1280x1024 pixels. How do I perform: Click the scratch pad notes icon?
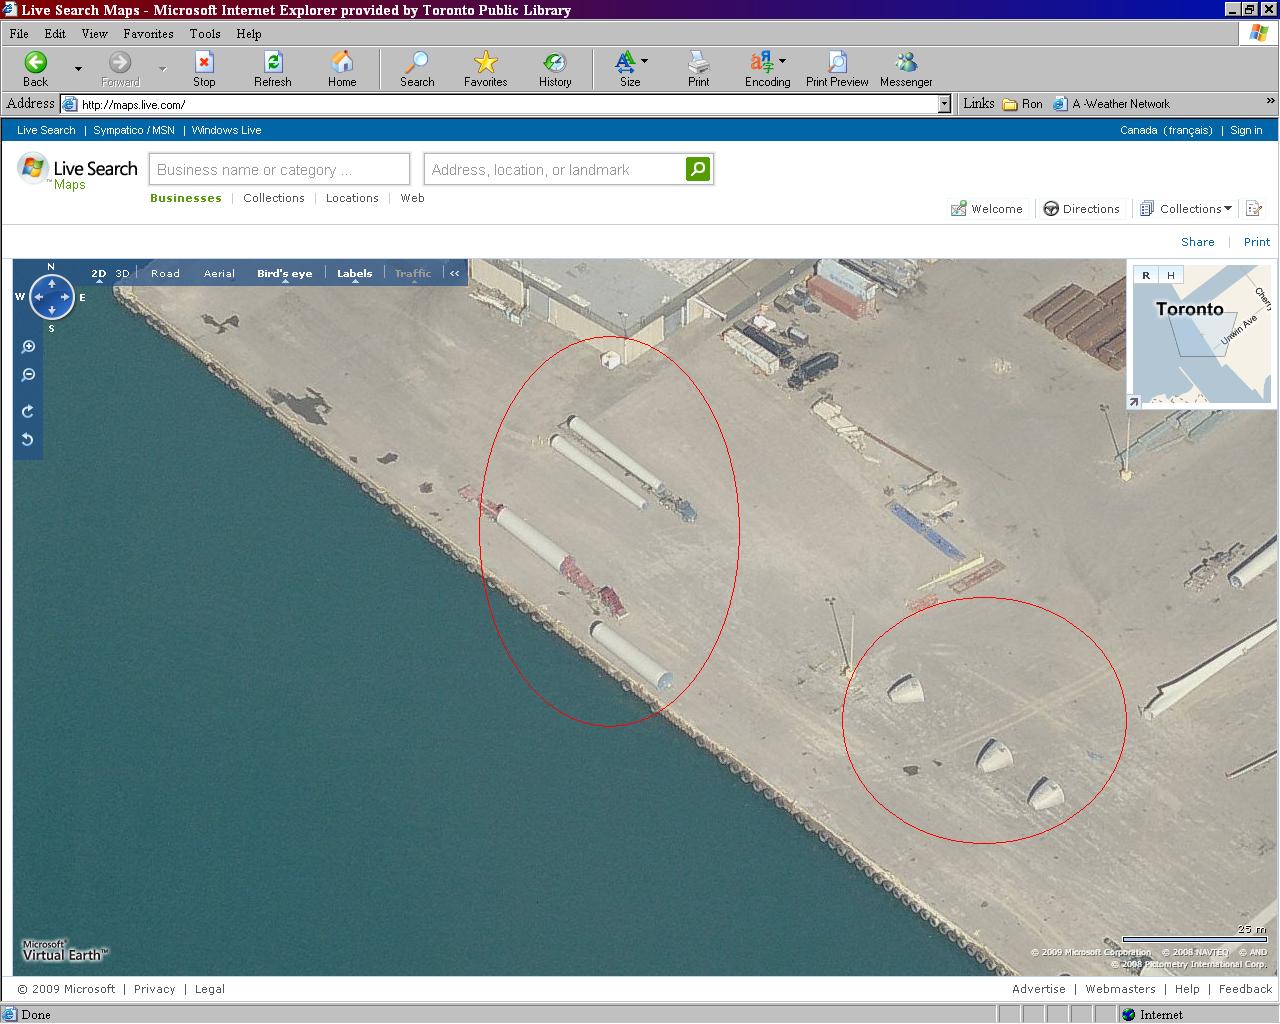pos(1253,209)
